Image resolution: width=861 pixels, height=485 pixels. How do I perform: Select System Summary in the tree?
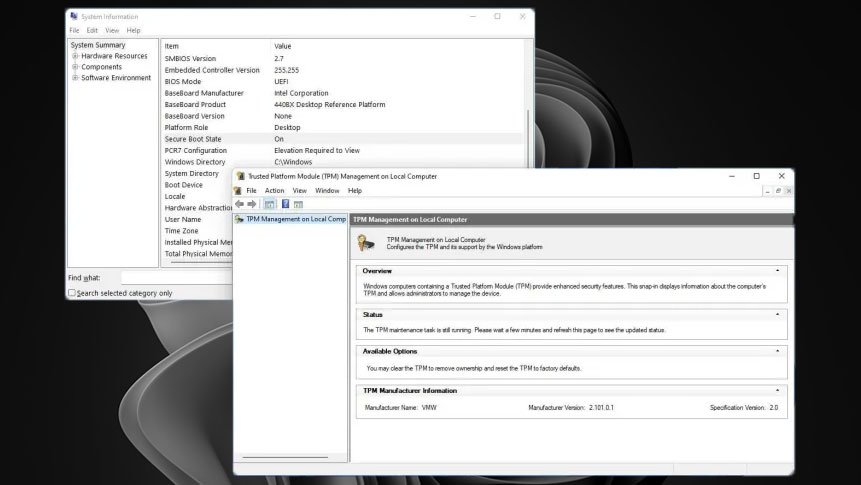97,45
